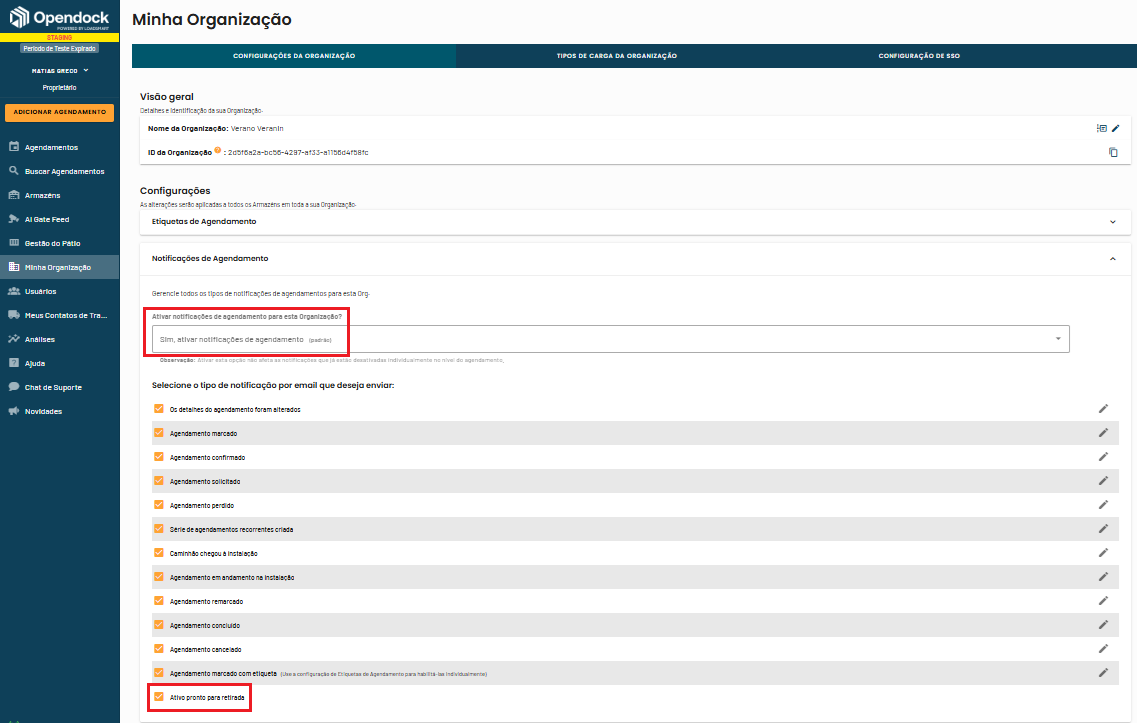Click the Armazéns warehouse icon
1137x723 pixels.
pyautogui.click(x=14, y=194)
